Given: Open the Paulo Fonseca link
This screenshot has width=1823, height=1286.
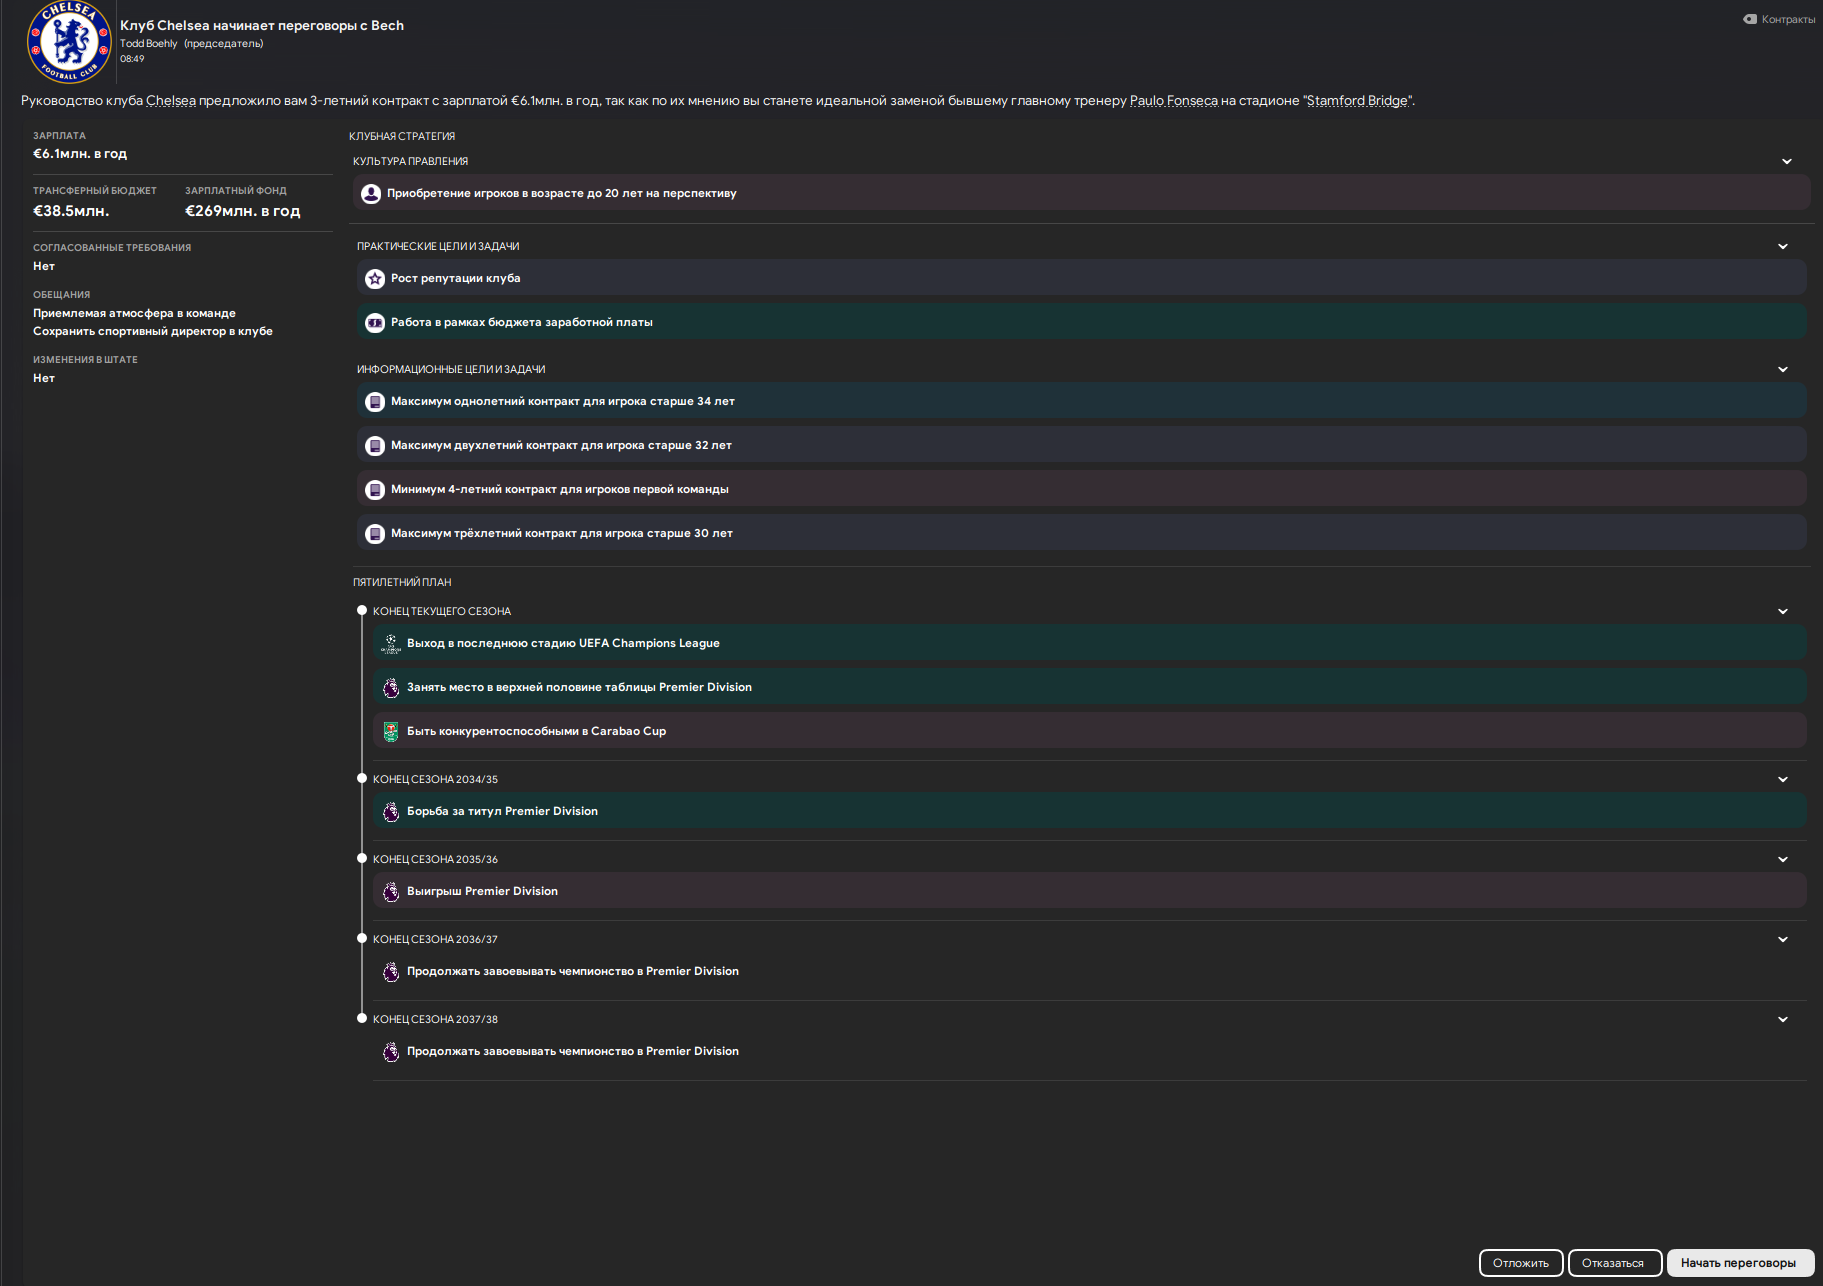Looking at the screenshot, I should point(1174,101).
